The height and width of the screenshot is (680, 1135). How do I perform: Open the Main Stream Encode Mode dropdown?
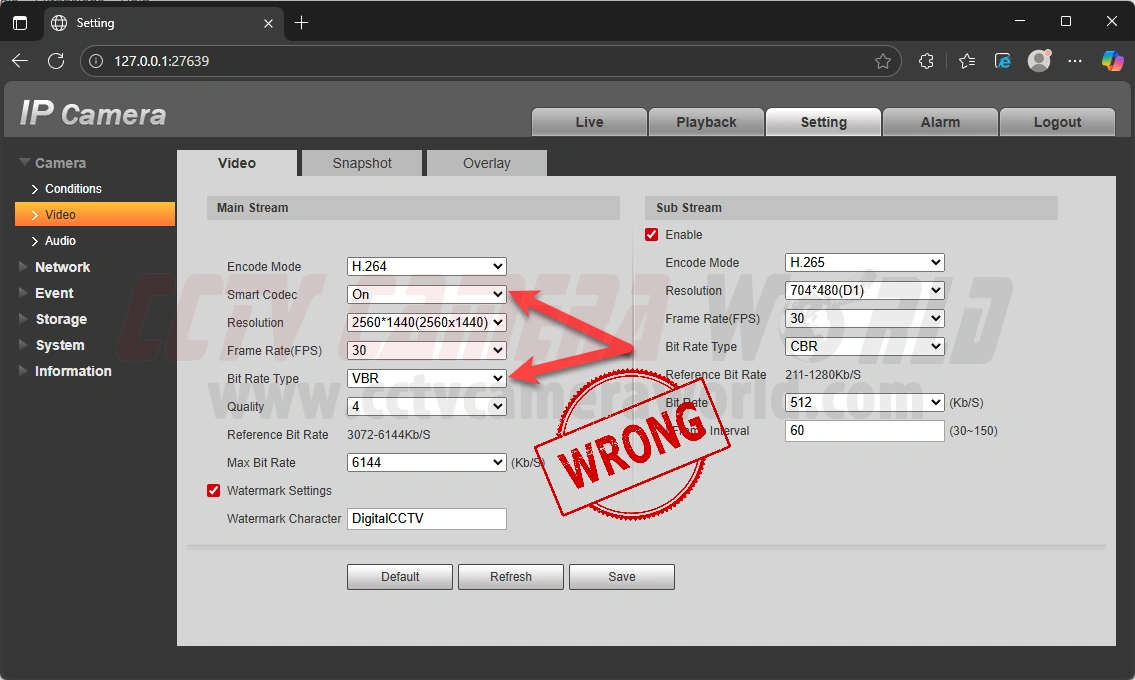tap(426, 267)
